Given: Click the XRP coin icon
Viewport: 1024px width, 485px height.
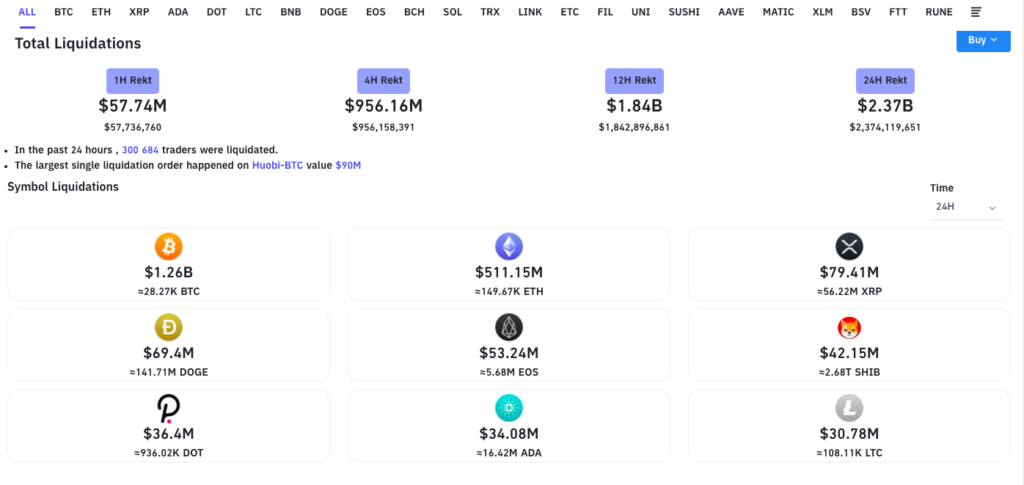Looking at the screenshot, I should pos(849,246).
